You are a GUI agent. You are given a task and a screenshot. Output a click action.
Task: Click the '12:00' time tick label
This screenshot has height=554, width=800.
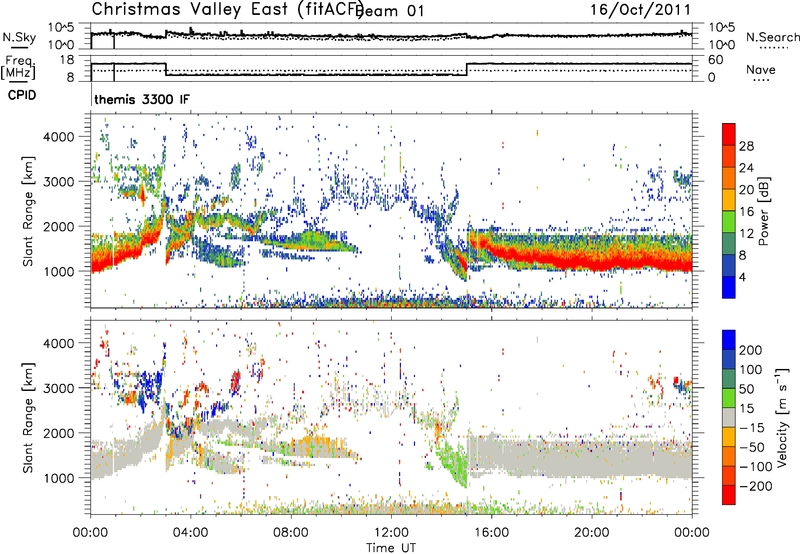coord(391,533)
